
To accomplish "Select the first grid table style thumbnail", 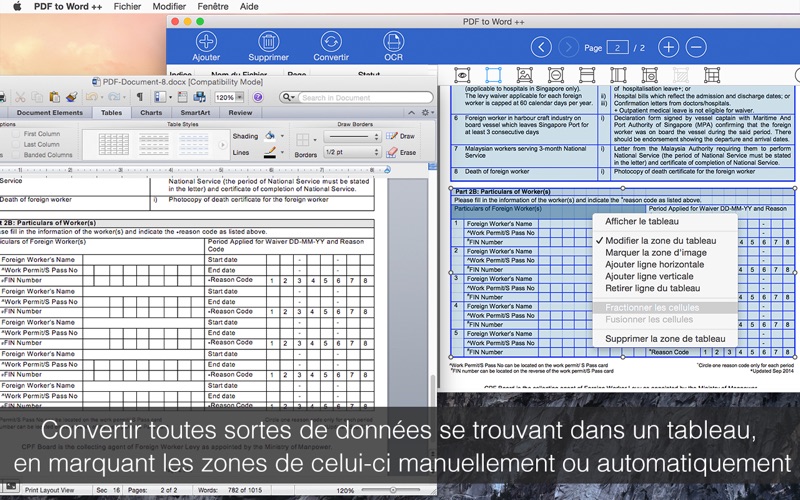I will (113, 144).
